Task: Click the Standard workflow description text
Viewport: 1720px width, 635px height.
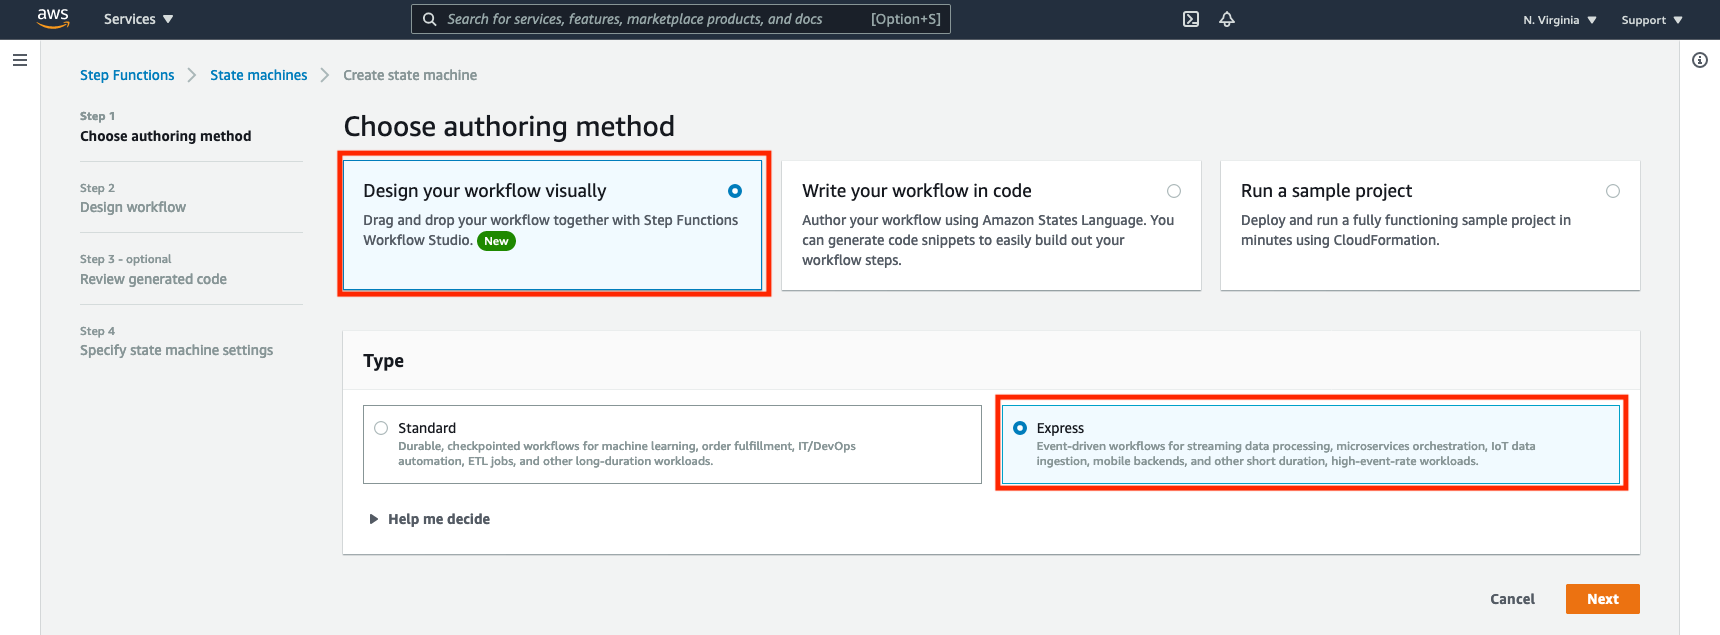Action: (x=627, y=454)
